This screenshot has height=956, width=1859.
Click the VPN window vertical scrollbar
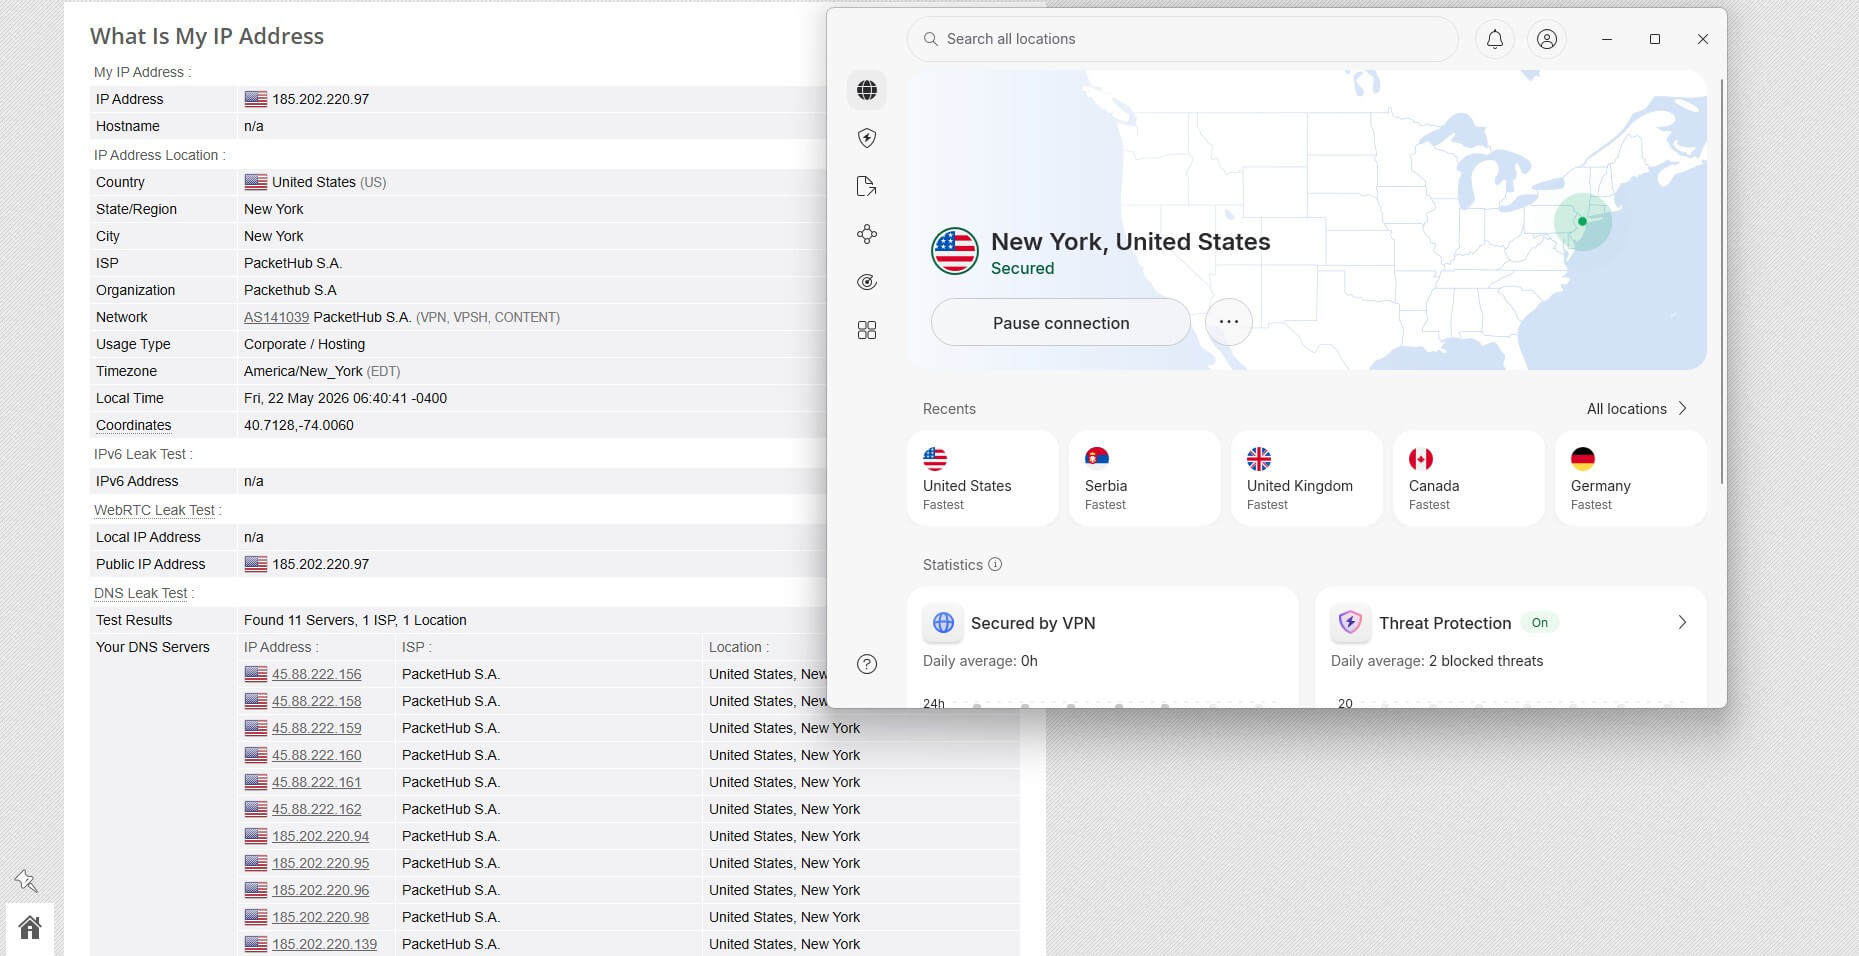[1722, 280]
